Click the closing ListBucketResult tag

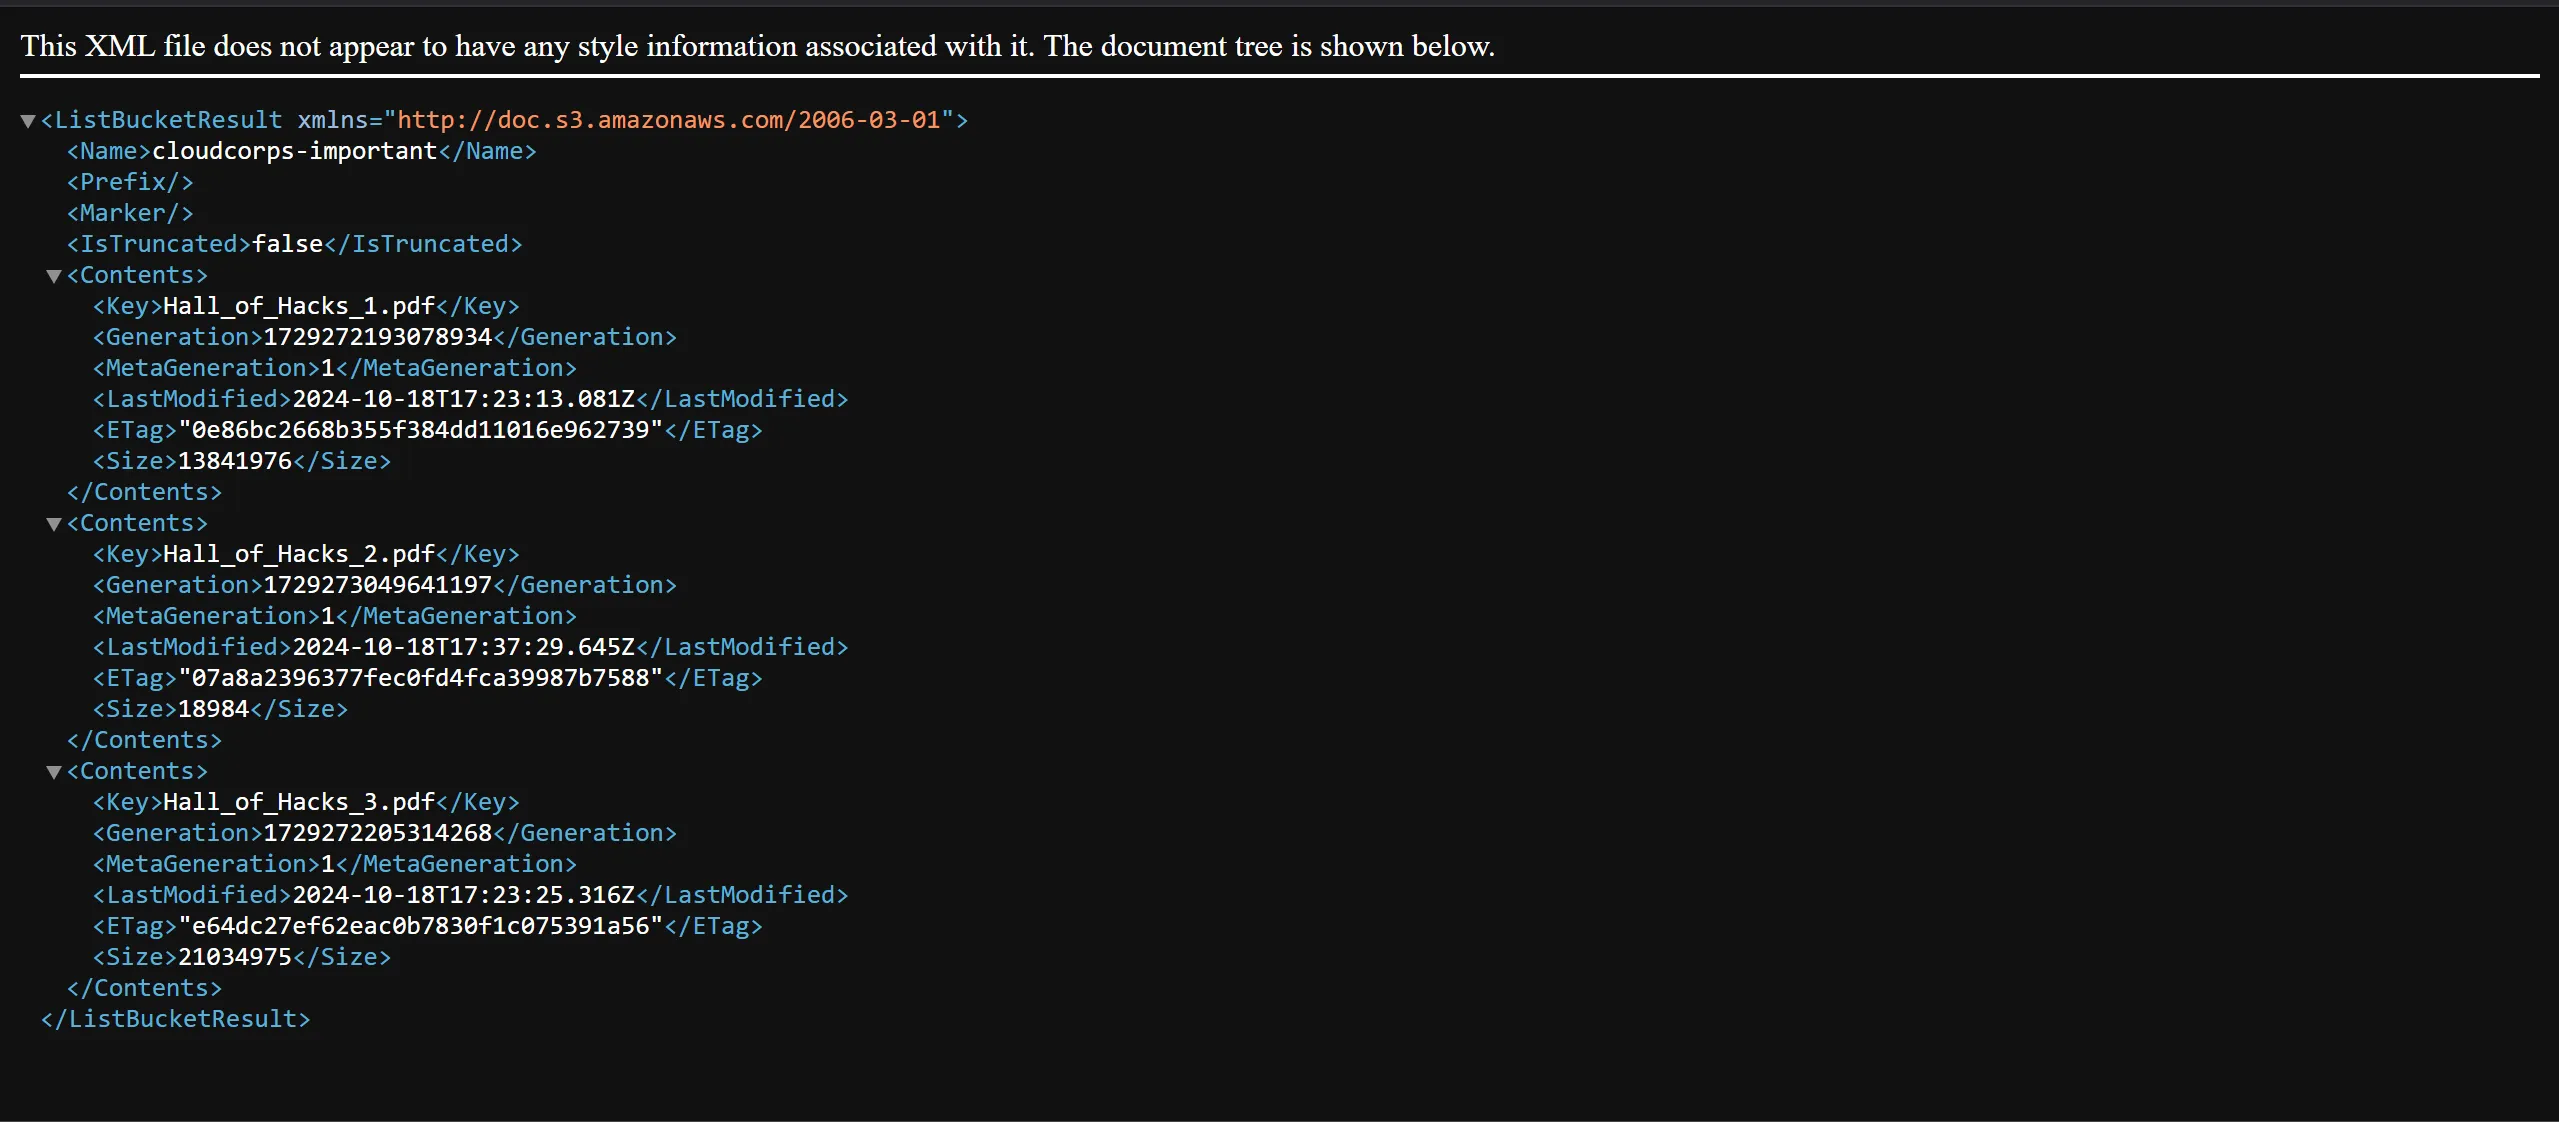(175, 1019)
